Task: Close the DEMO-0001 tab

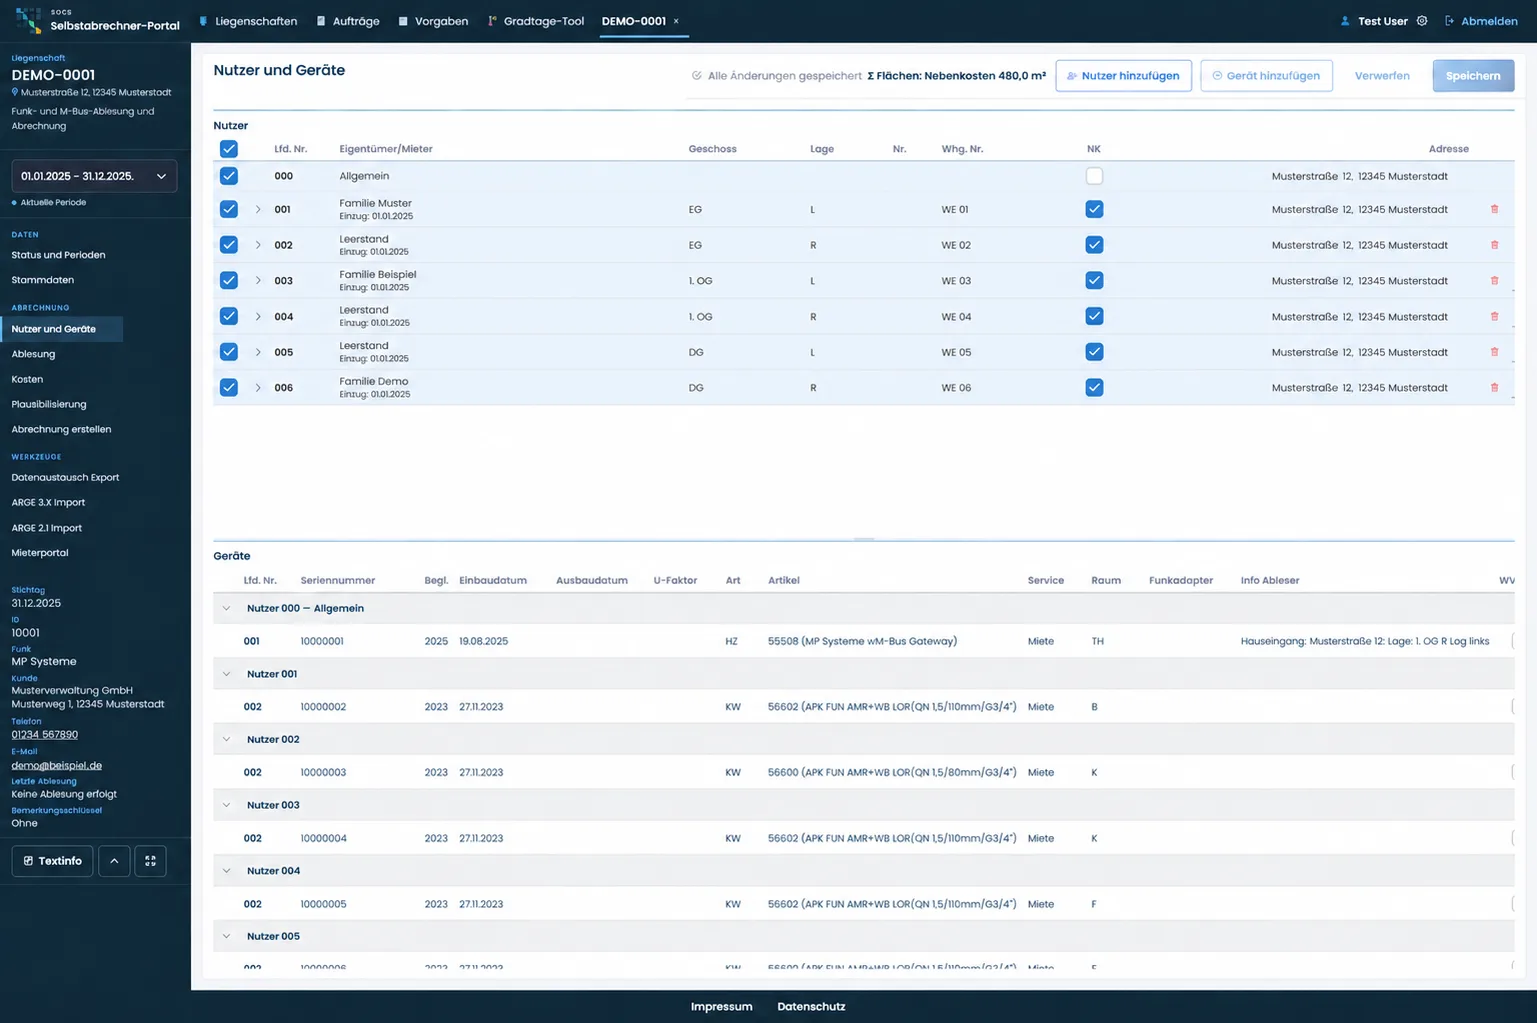Action: (x=676, y=21)
